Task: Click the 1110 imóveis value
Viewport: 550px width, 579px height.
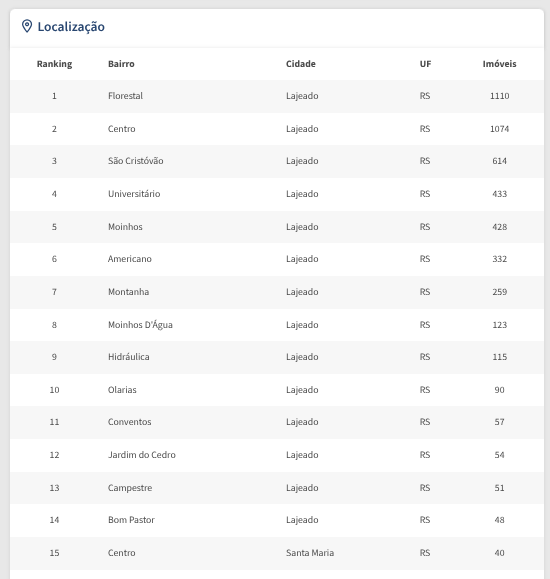Action: (x=499, y=96)
